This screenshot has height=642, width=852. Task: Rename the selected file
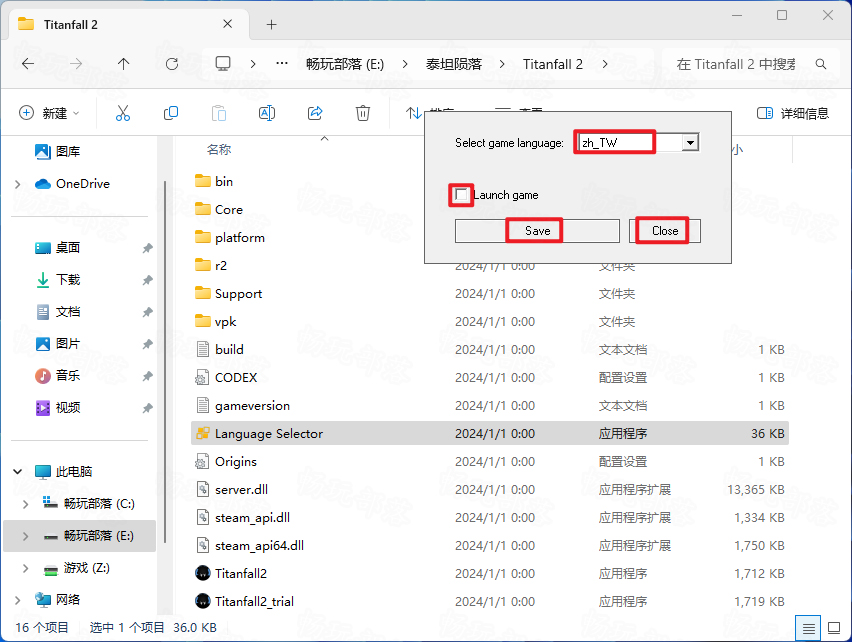(267, 113)
